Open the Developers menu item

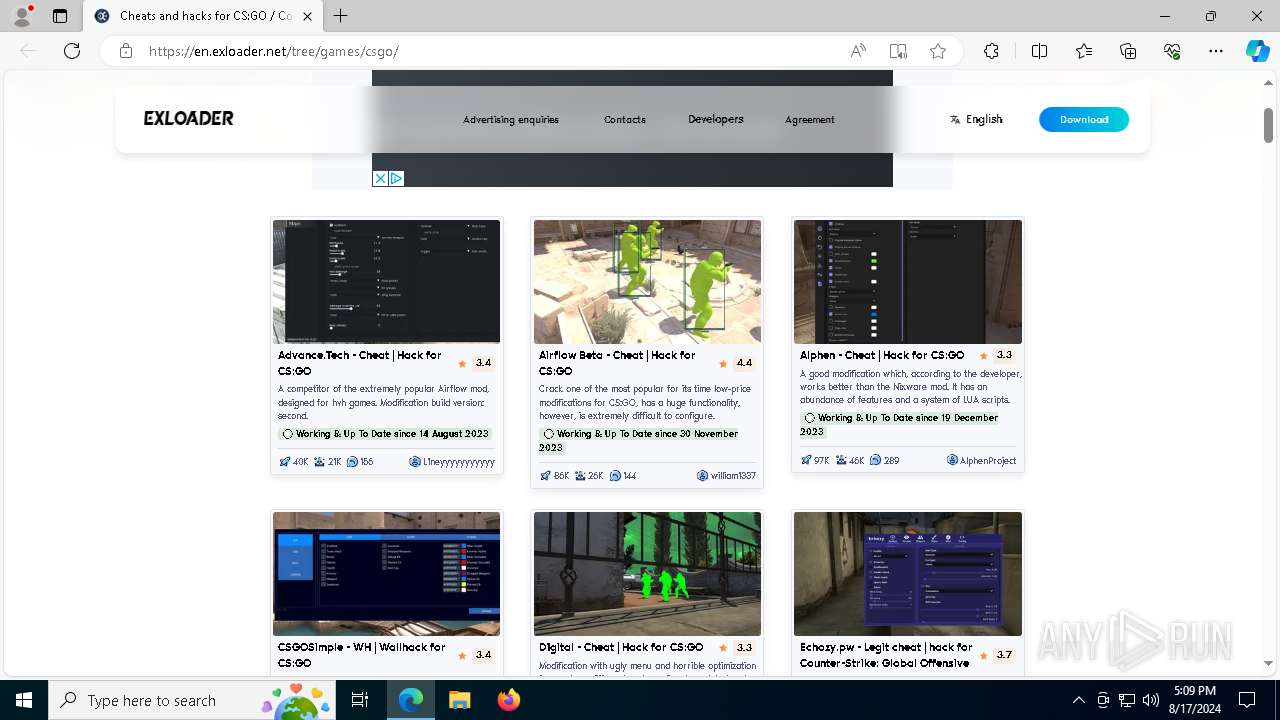coord(716,119)
